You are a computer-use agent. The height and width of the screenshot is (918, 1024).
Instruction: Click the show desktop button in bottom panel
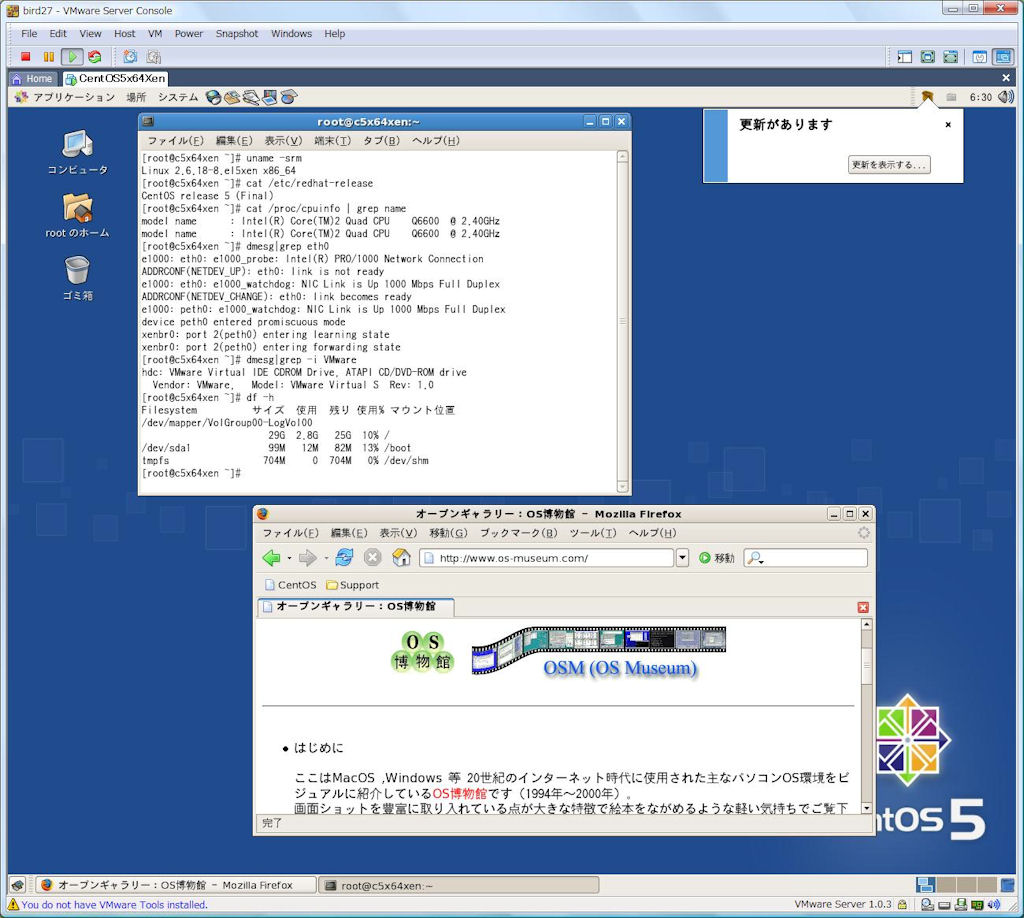click(18, 885)
